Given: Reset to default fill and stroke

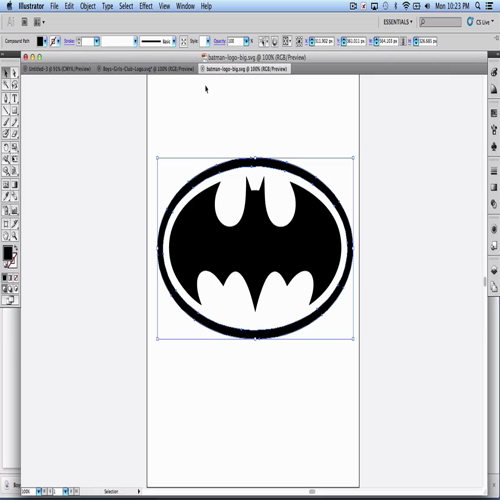Looking at the screenshot, I should (x=5, y=265).
